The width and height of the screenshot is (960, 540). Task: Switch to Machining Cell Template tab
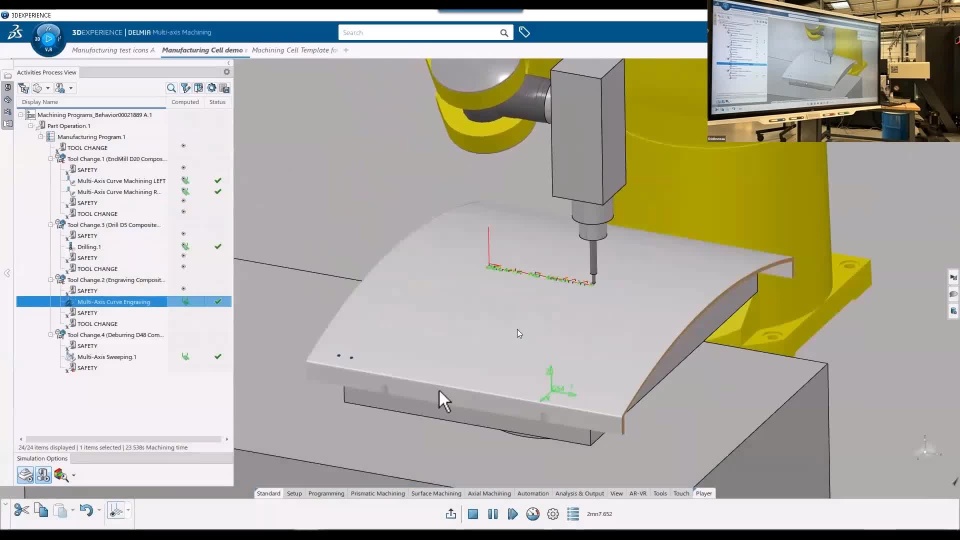294,50
